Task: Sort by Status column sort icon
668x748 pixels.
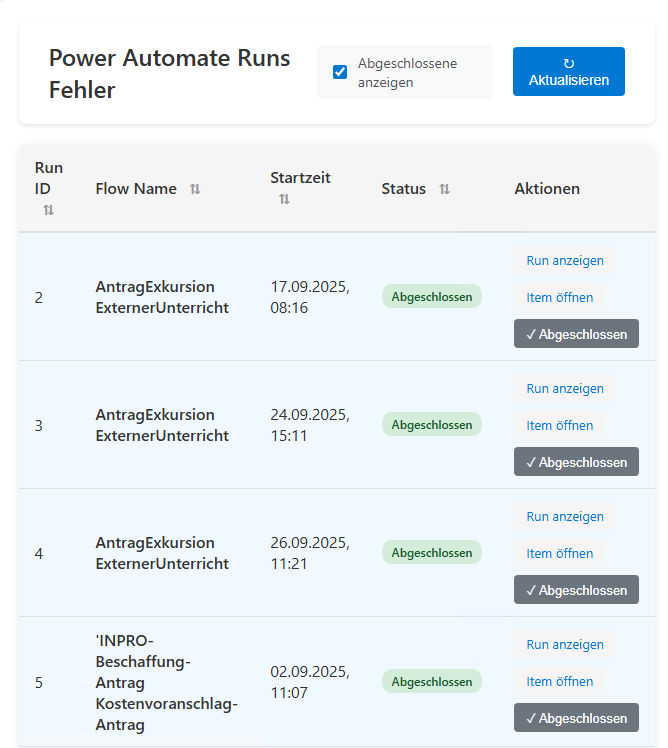Action: coord(444,189)
